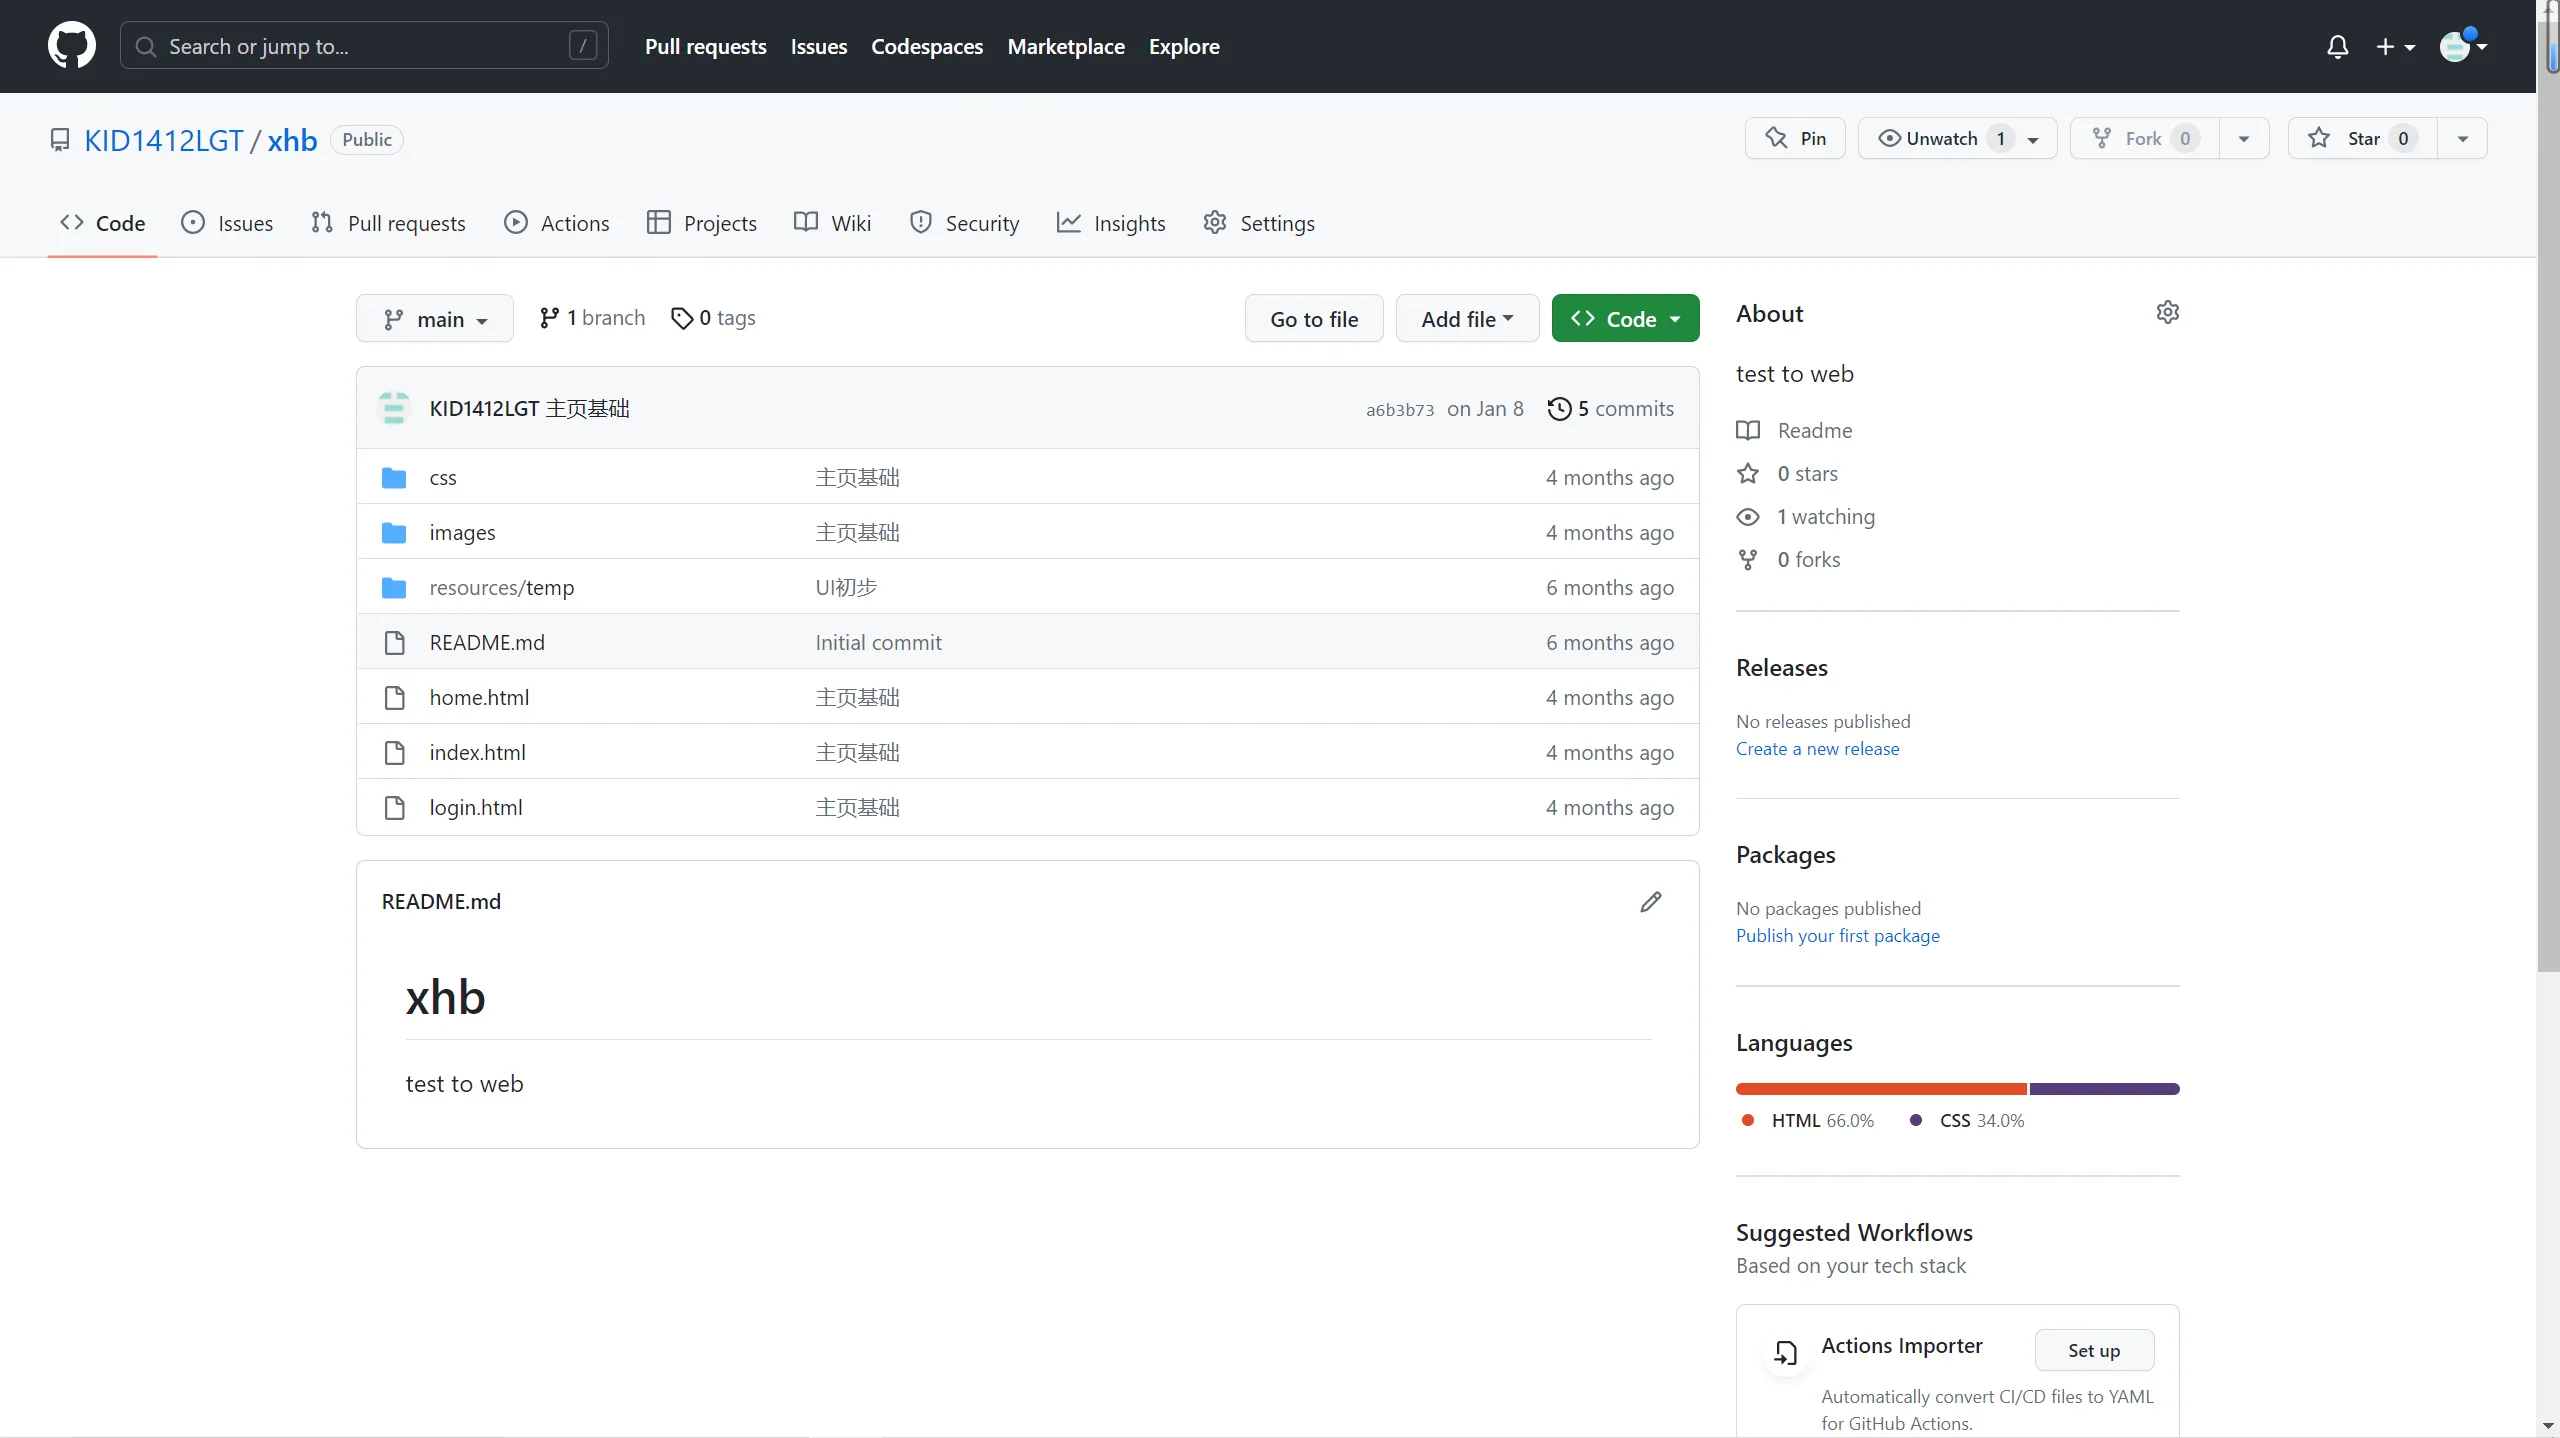The image size is (2560, 1438).
Task: Click the commit history clock icon
Action: pyautogui.click(x=1559, y=409)
